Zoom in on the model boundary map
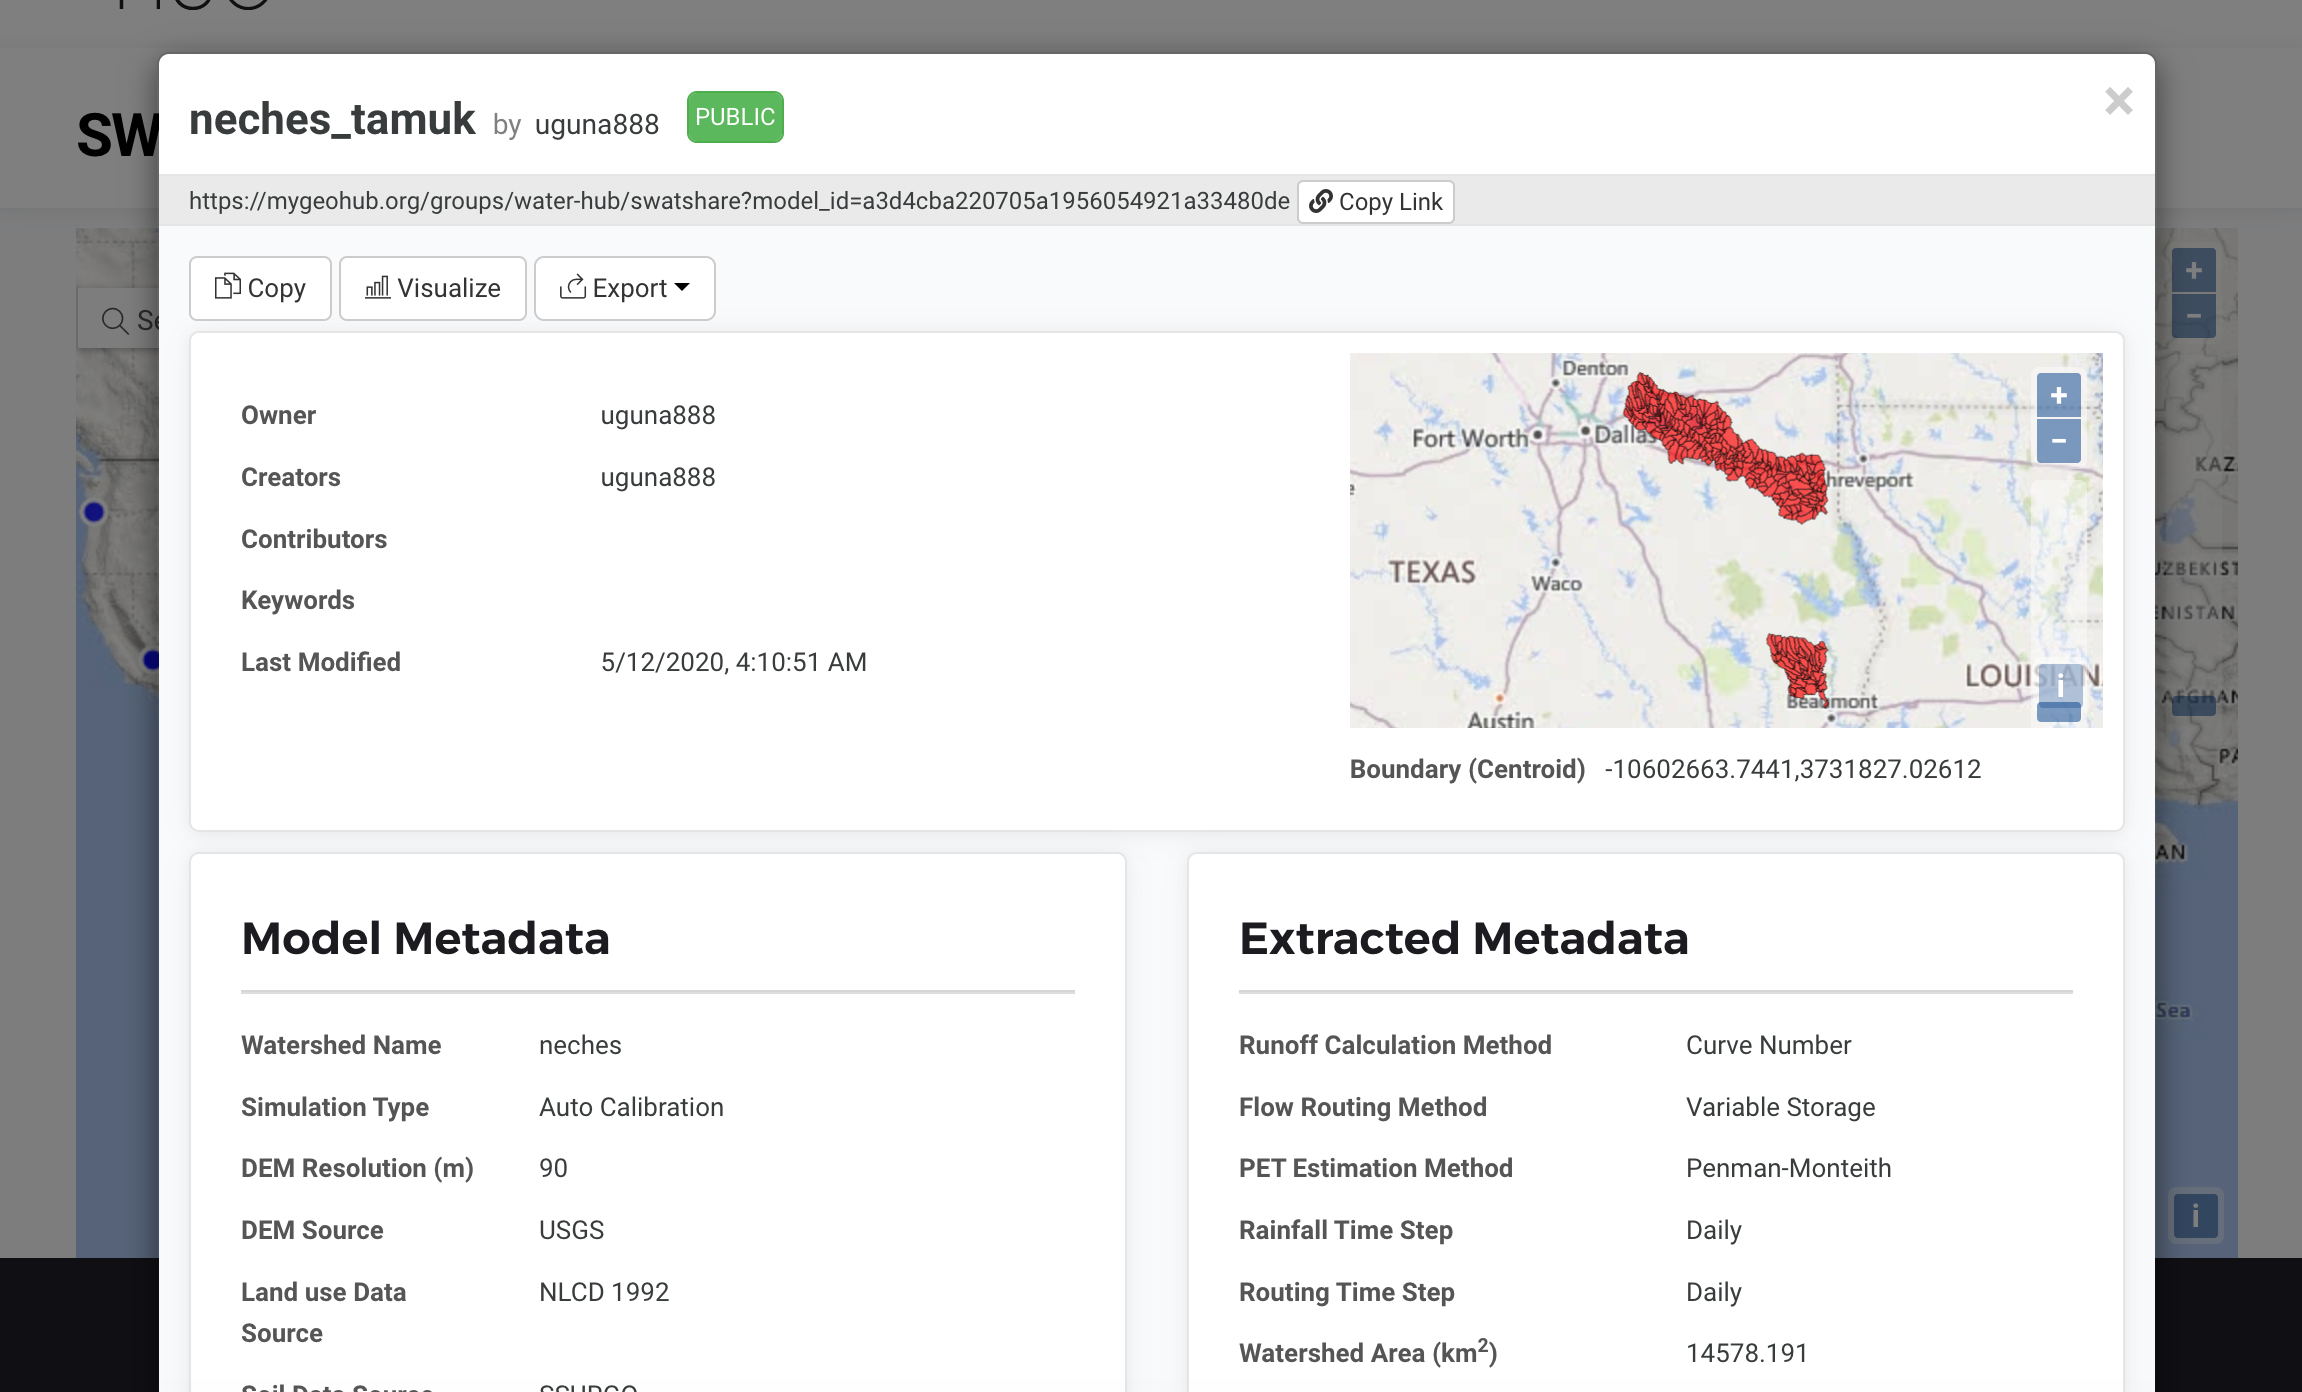 coord(2058,396)
